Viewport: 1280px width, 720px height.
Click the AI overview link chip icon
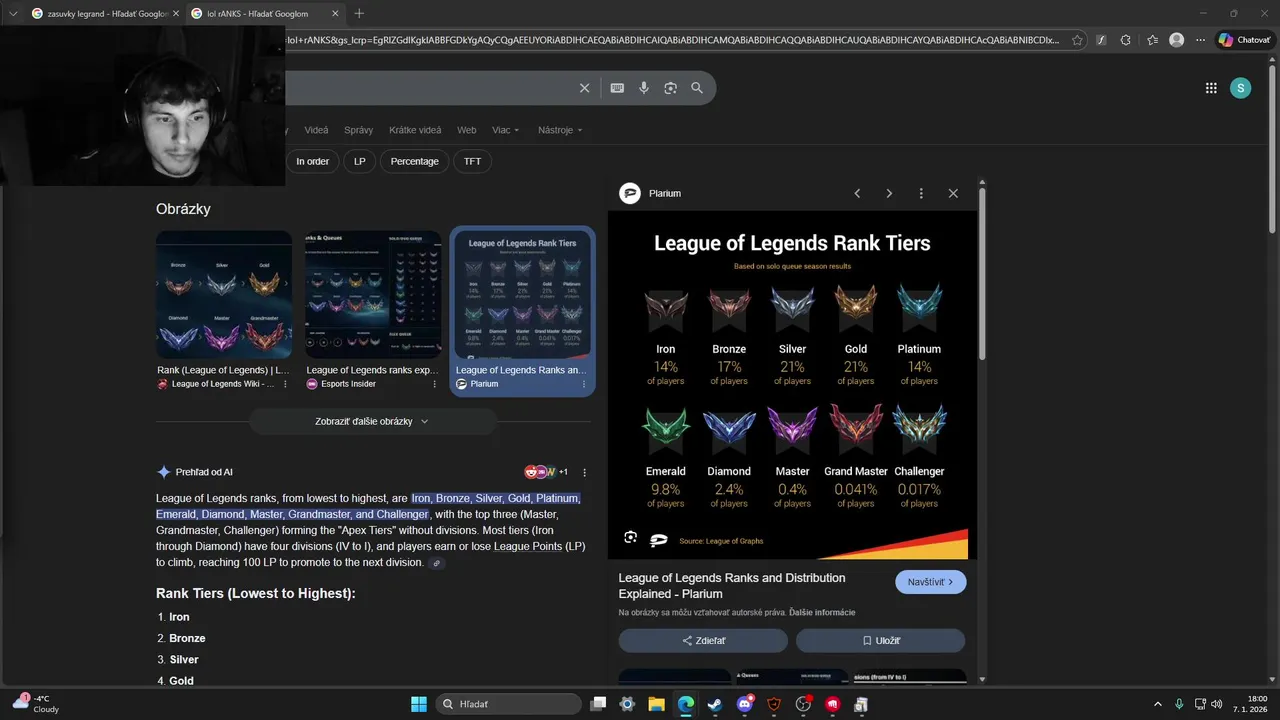tap(436, 563)
